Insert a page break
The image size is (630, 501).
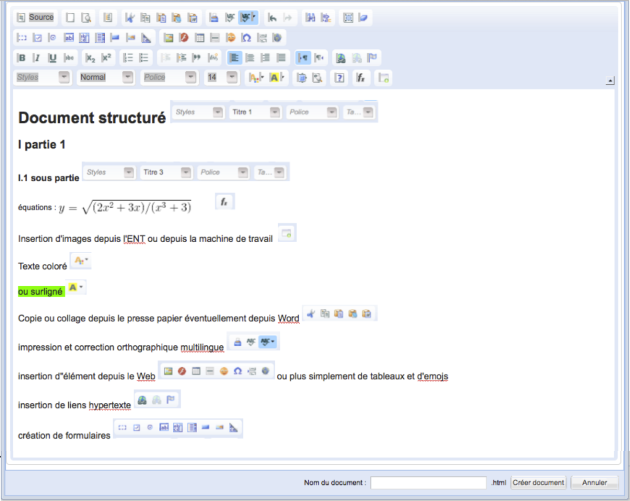point(262,38)
